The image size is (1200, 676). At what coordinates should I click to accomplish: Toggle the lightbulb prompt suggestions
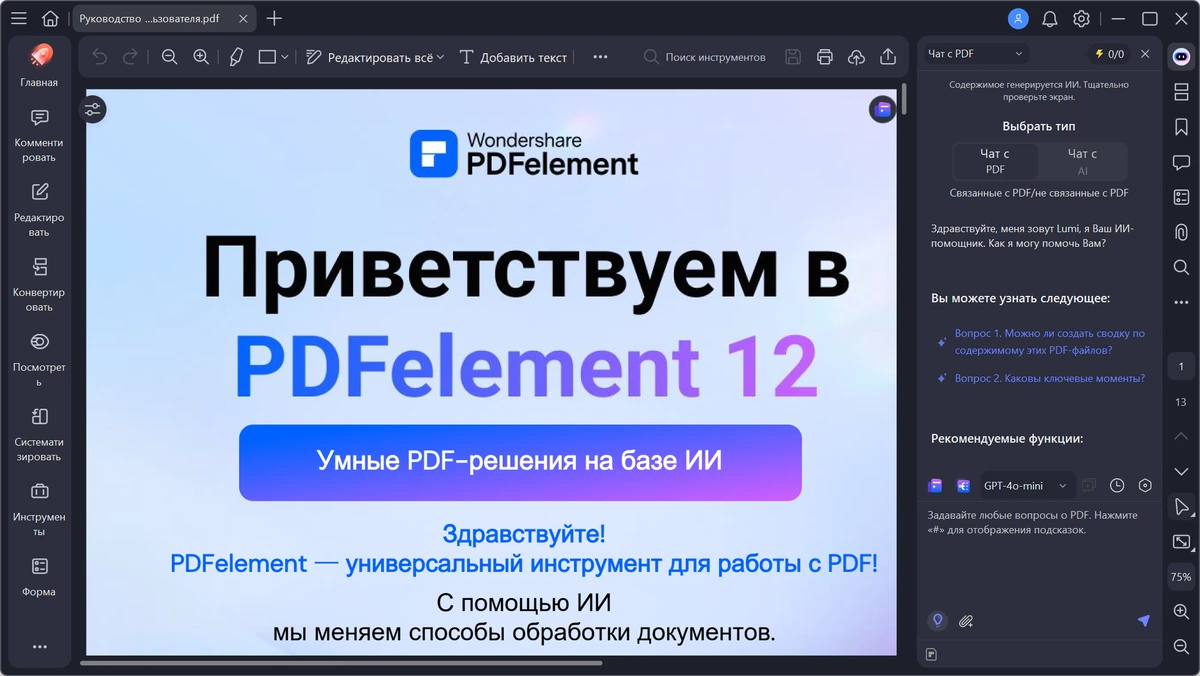click(x=937, y=620)
